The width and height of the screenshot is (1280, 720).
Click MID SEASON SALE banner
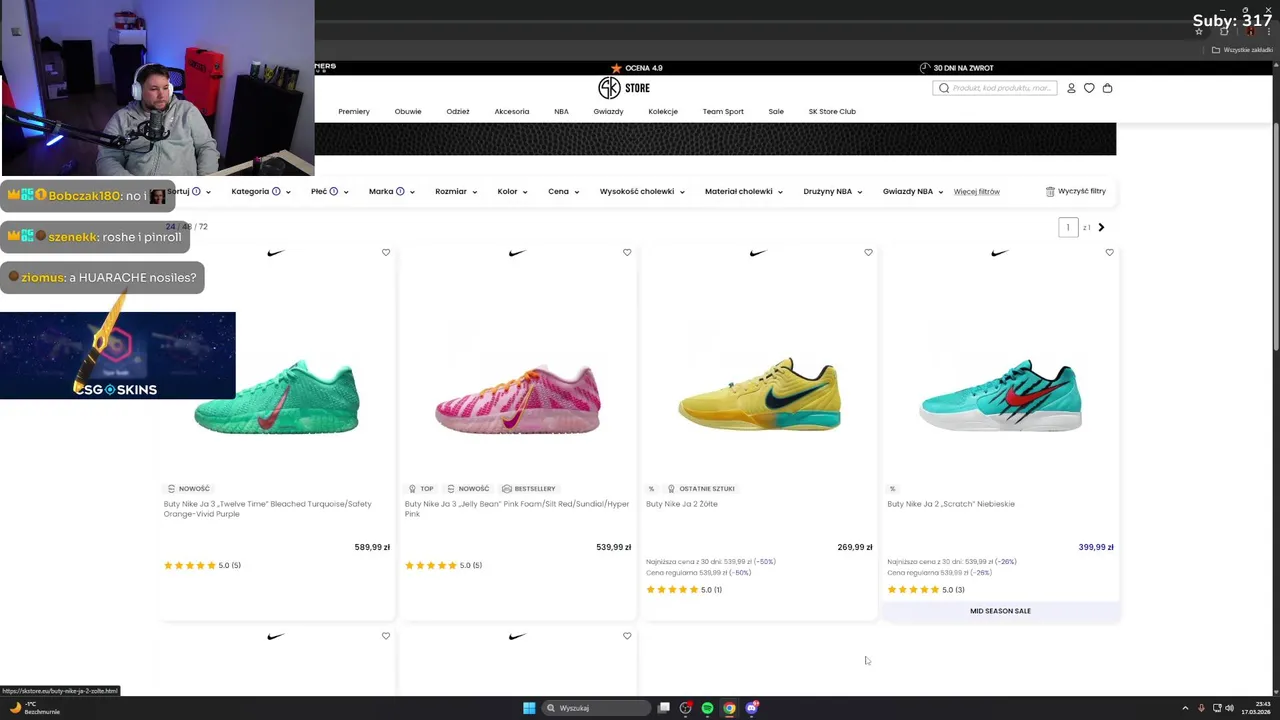(x=1000, y=611)
